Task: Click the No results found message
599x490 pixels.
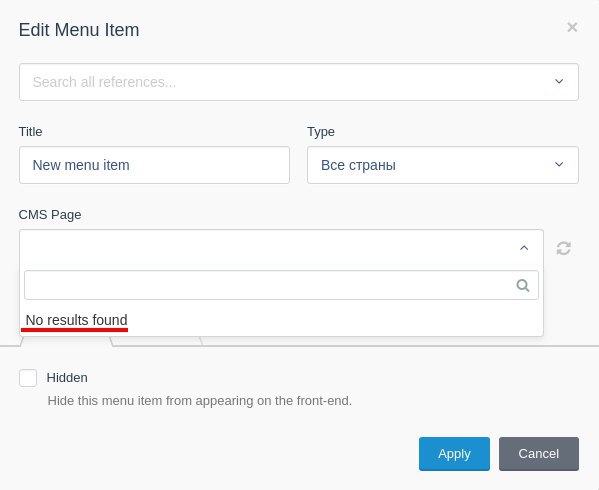Action: pos(76,320)
